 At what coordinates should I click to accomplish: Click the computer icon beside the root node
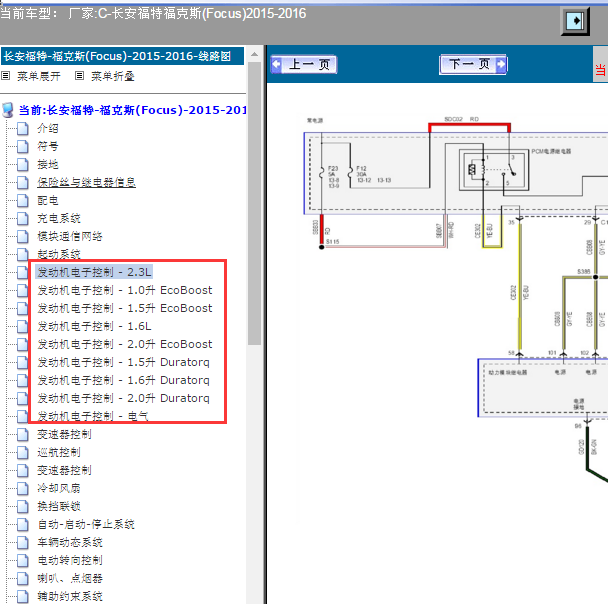8,110
